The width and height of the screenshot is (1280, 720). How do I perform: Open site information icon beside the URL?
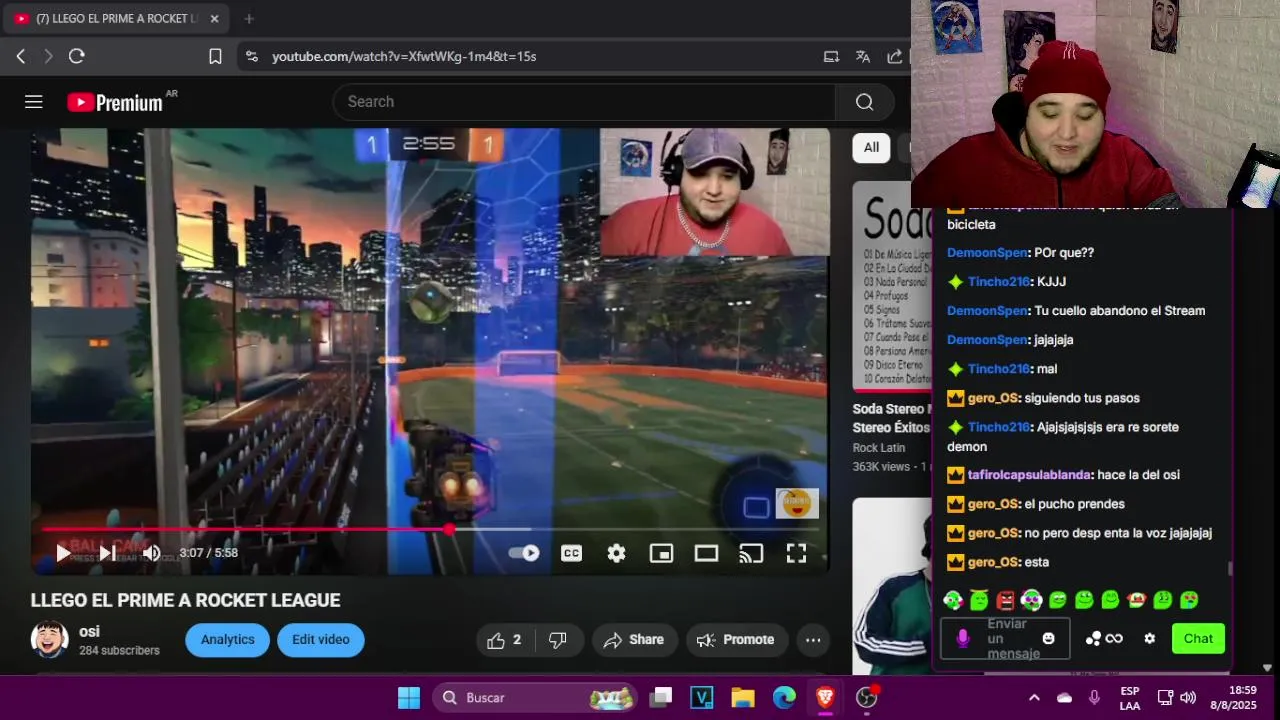251,57
